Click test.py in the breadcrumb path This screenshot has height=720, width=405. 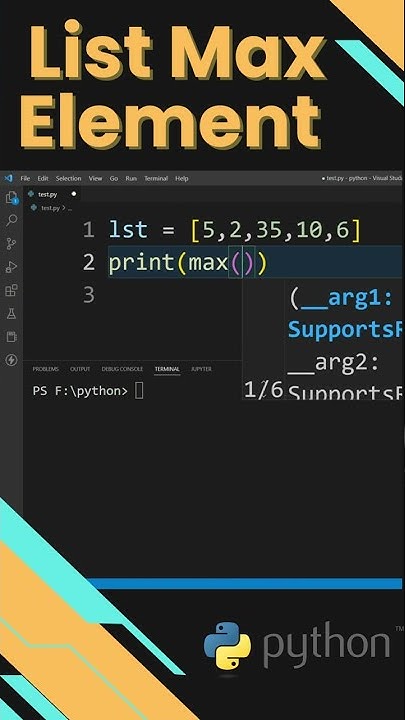tap(51, 208)
